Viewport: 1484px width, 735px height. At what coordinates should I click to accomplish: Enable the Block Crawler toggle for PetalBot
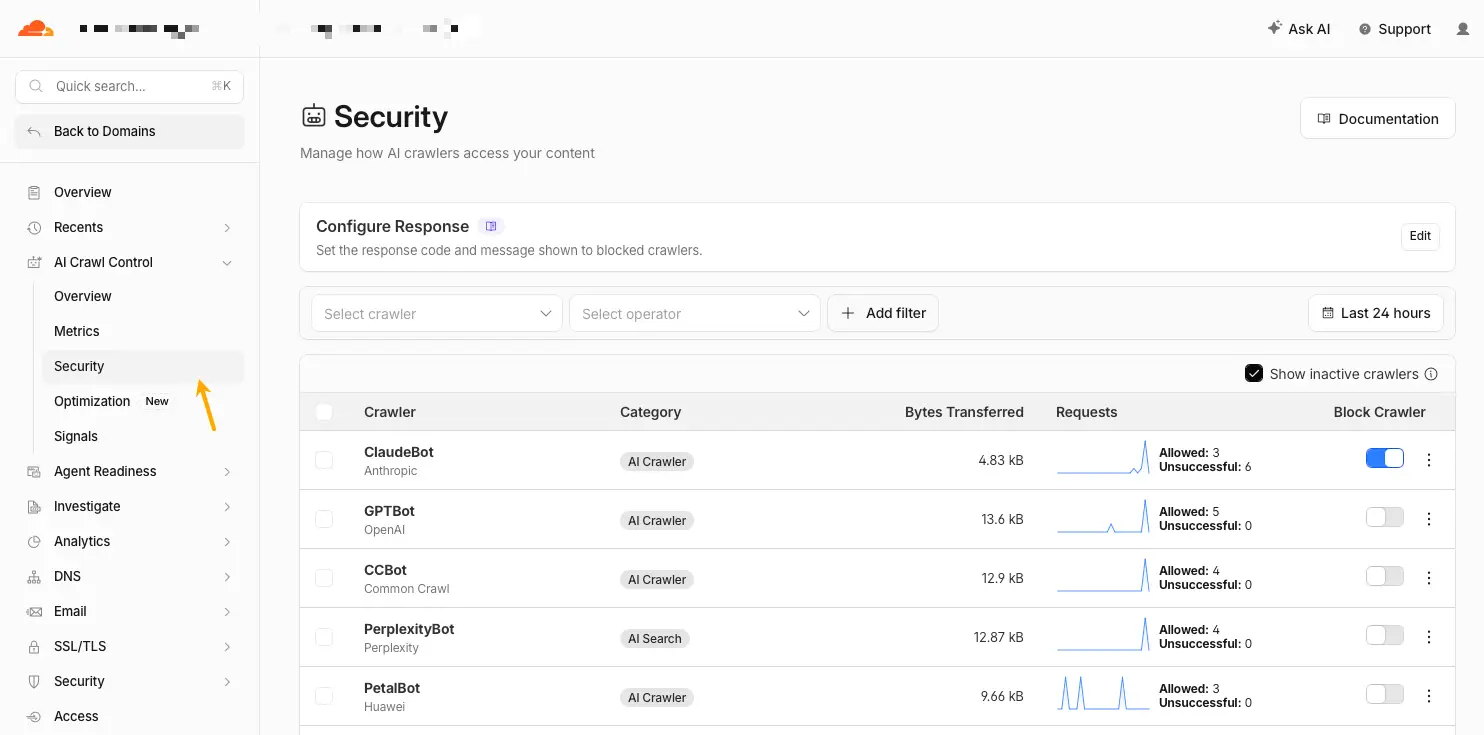1385,695
